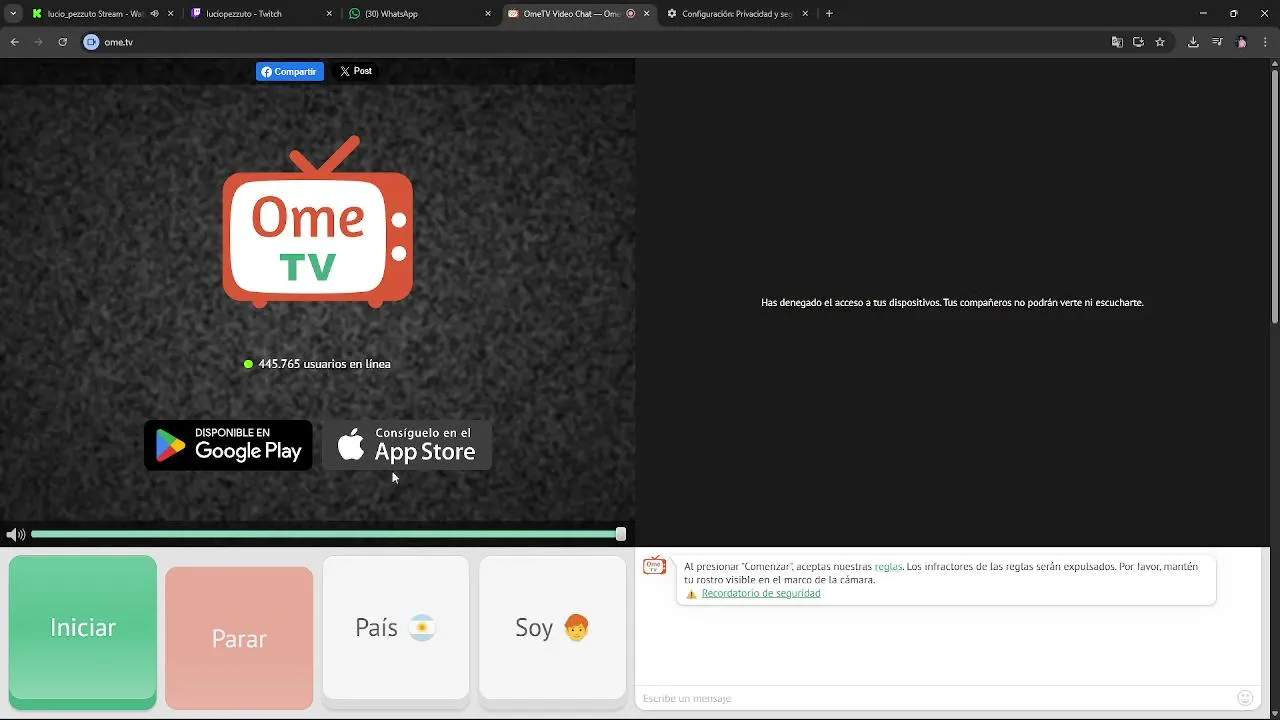Bookmark this page with the star
The height and width of the screenshot is (720, 1280).
[1160, 42]
